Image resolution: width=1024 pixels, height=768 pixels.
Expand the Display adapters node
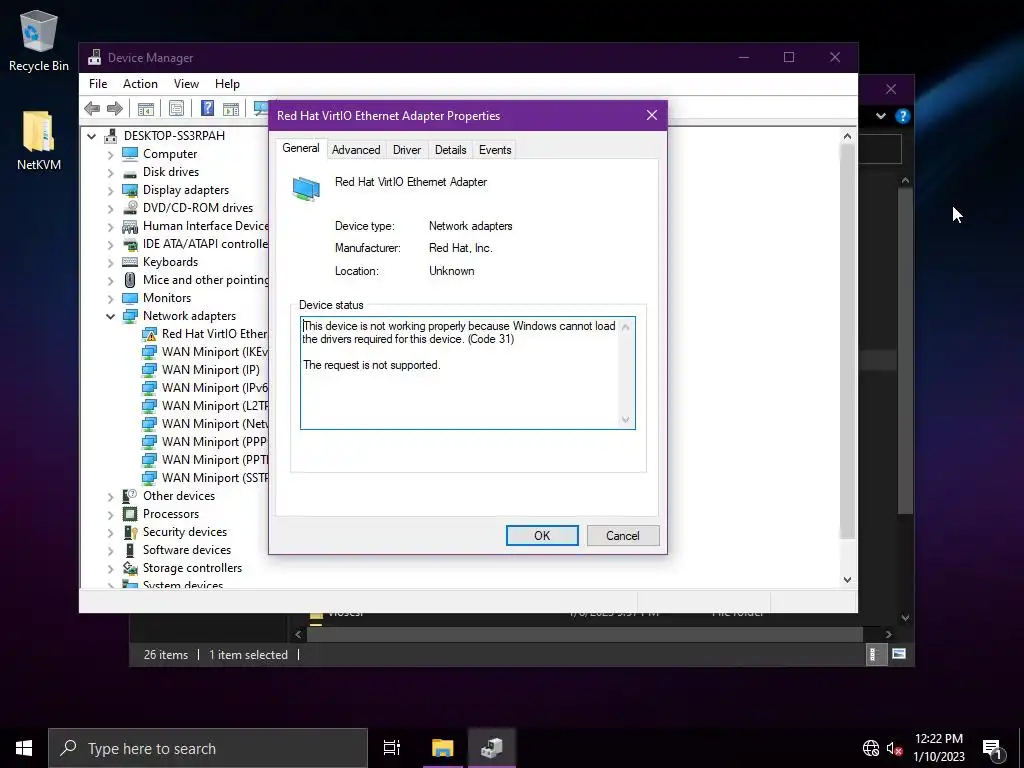[x=110, y=191]
